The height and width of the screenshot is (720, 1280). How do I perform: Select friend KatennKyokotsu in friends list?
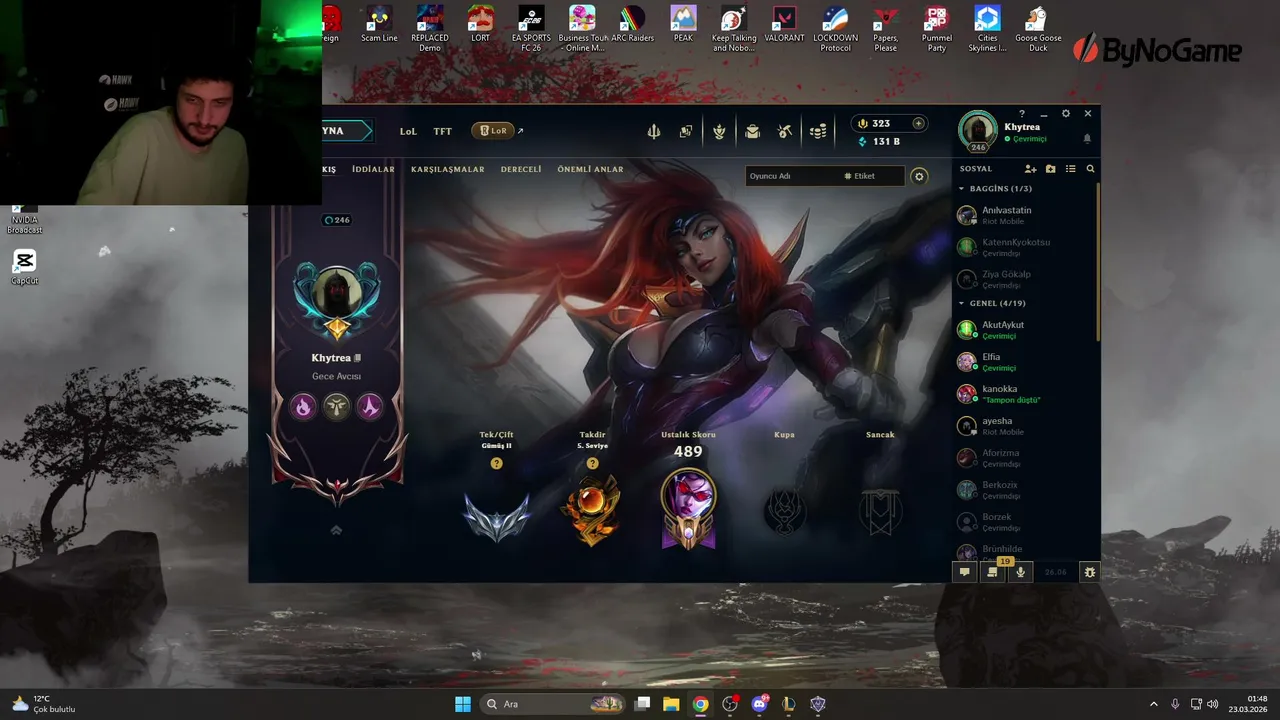(1026, 247)
